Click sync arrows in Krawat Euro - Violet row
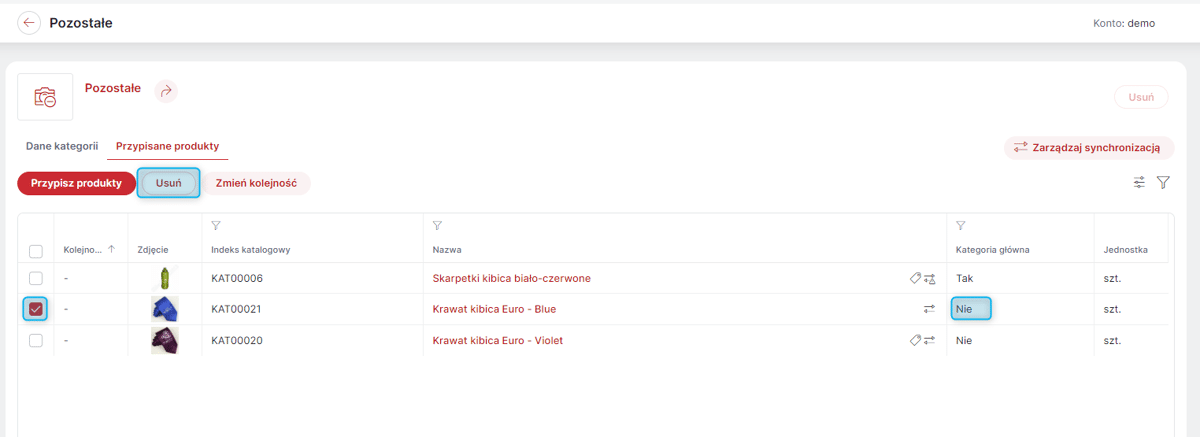Image resolution: width=1200 pixels, height=437 pixels. [929, 340]
